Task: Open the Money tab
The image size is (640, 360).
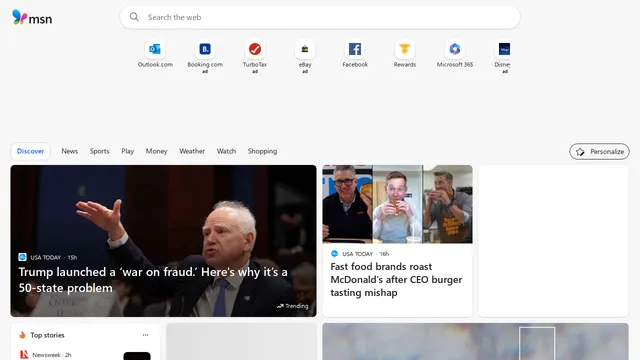Action: pyautogui.click(x=156, y=151)
